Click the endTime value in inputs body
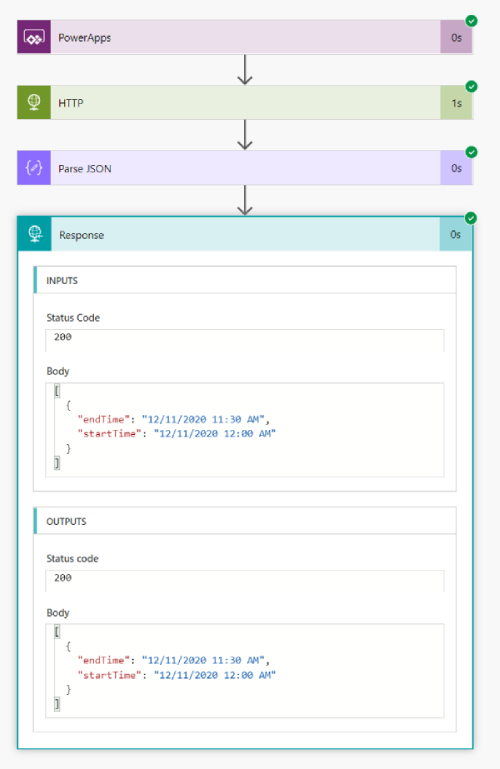Screen dimensions: 500x769 coord(203,419)
